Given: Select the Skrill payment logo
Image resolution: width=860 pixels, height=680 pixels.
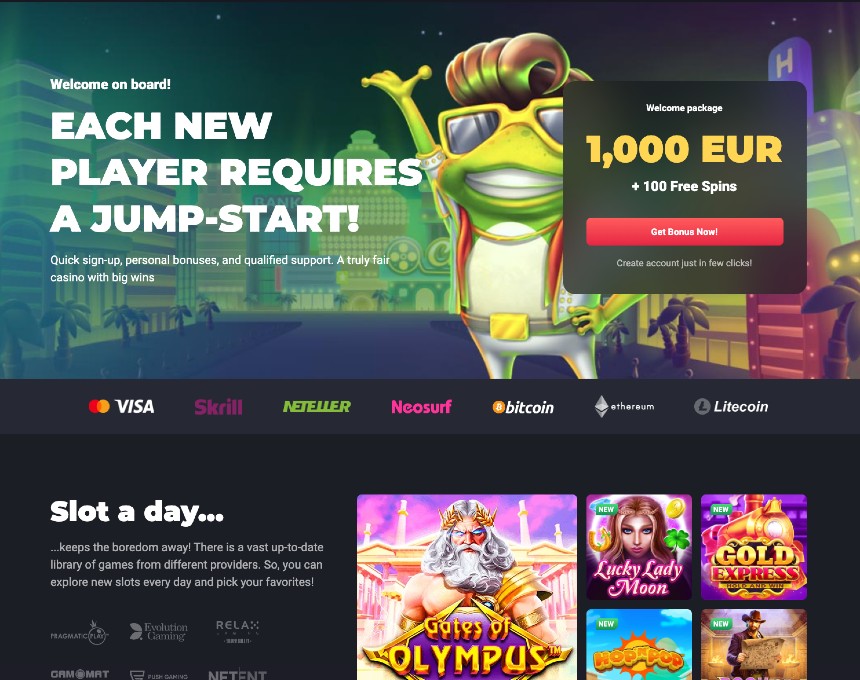Looking at the screenshot, I should (218, 407).
